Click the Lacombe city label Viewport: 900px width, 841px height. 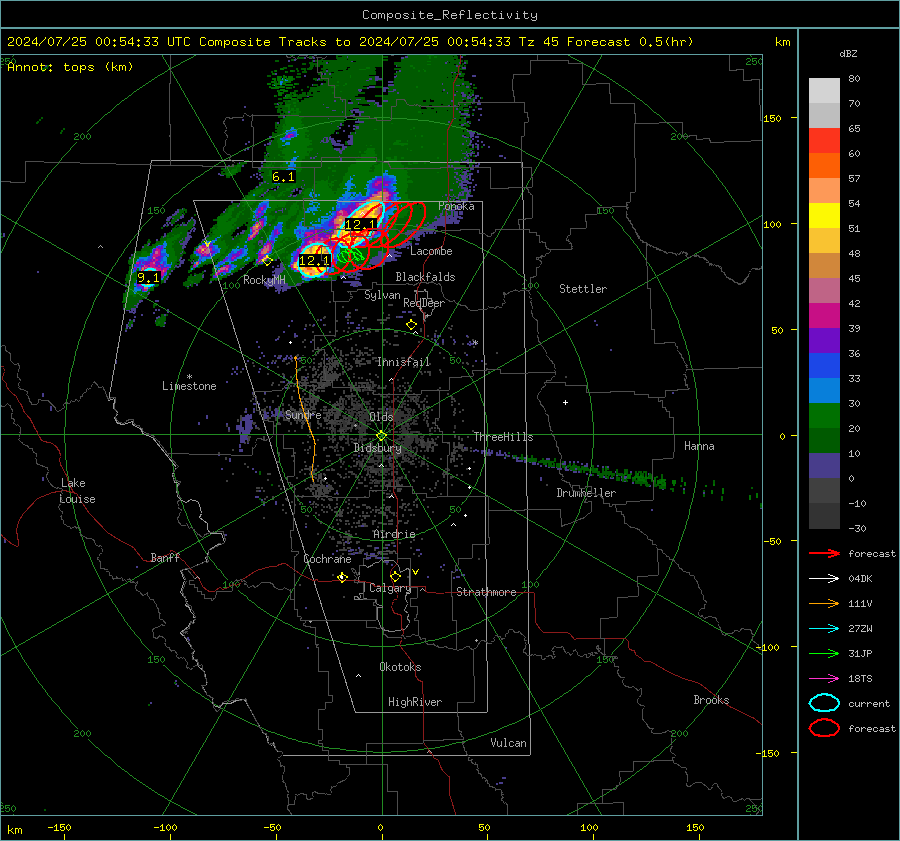[431, 251]
